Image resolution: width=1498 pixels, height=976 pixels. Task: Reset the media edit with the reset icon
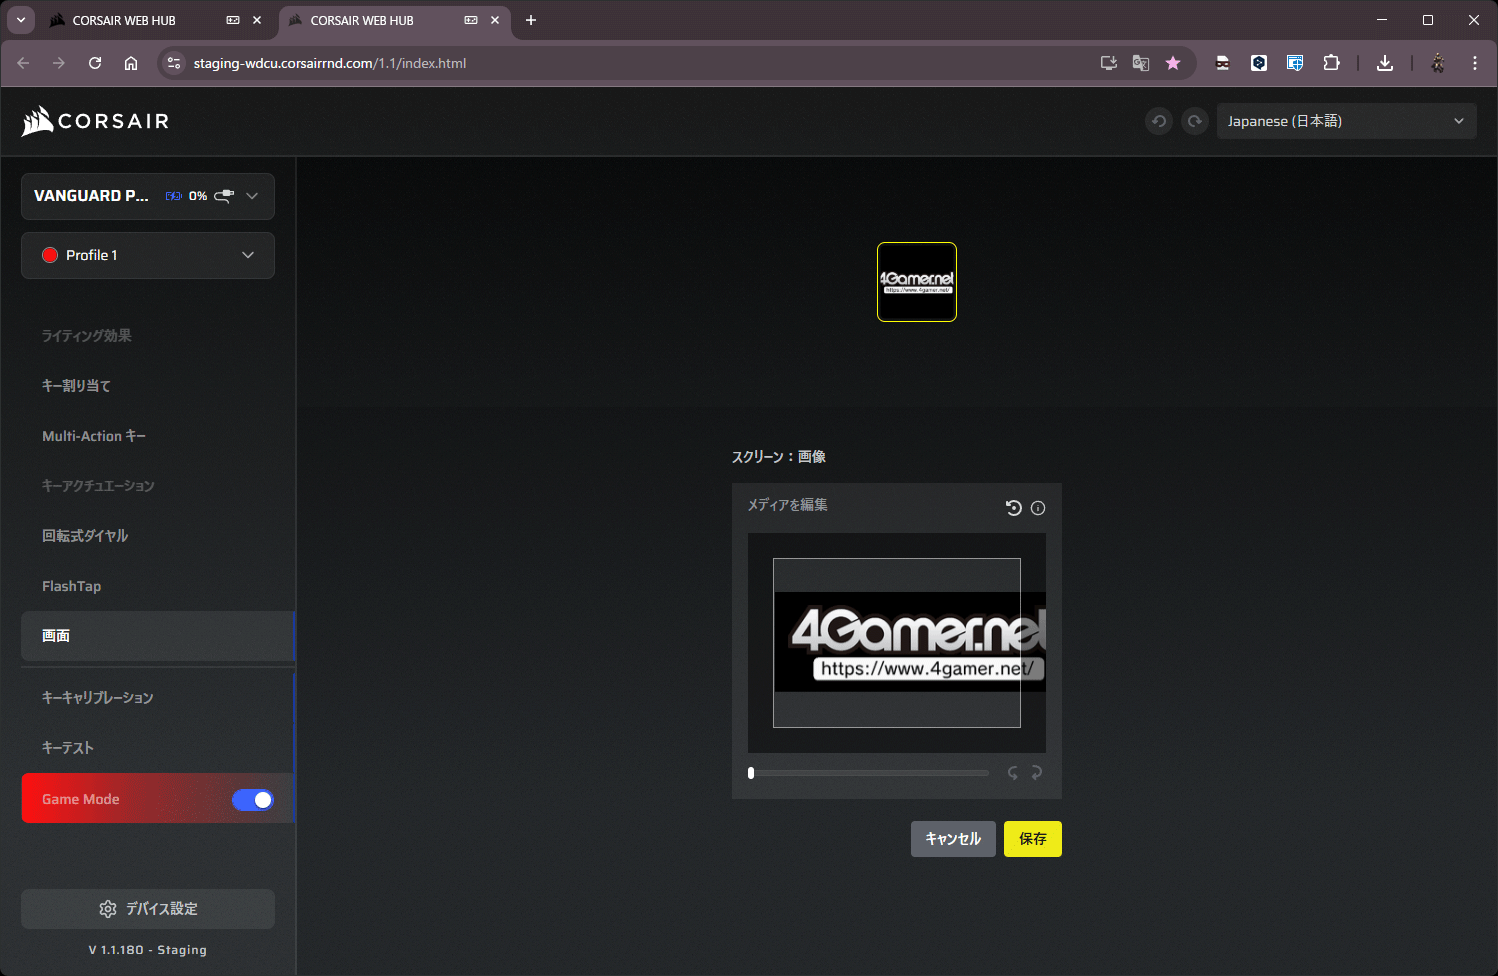[1013, 508]
